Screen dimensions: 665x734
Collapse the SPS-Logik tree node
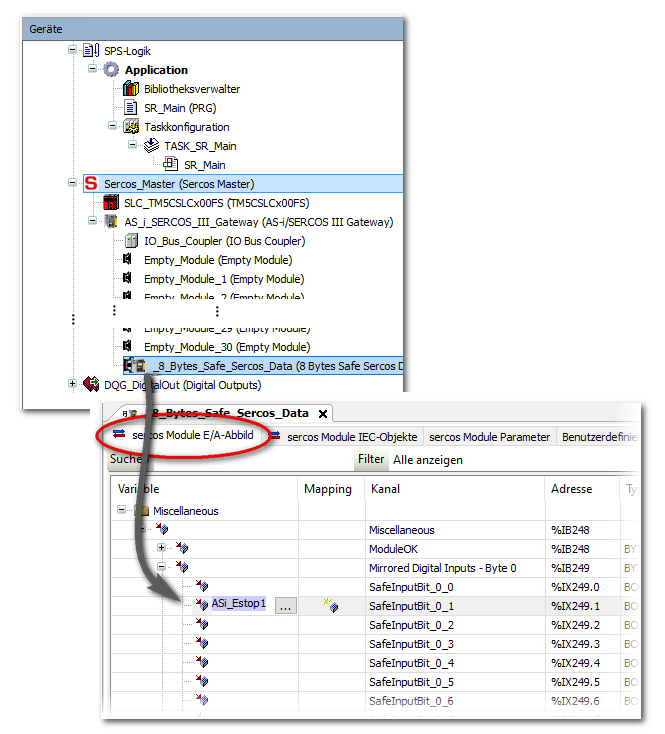(72, 51)
